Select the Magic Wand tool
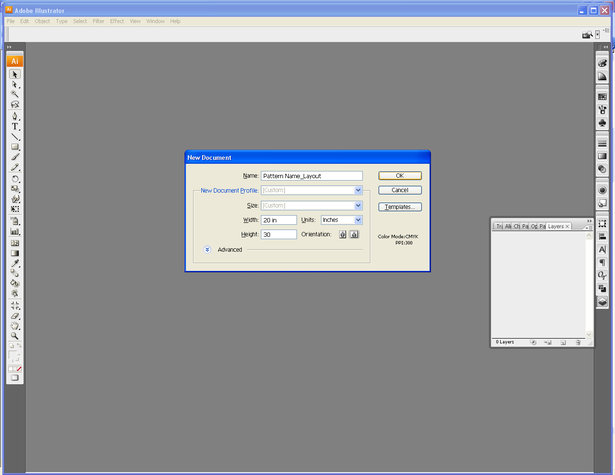The width and height of the screenshot is (615, 475). point(15,94)
